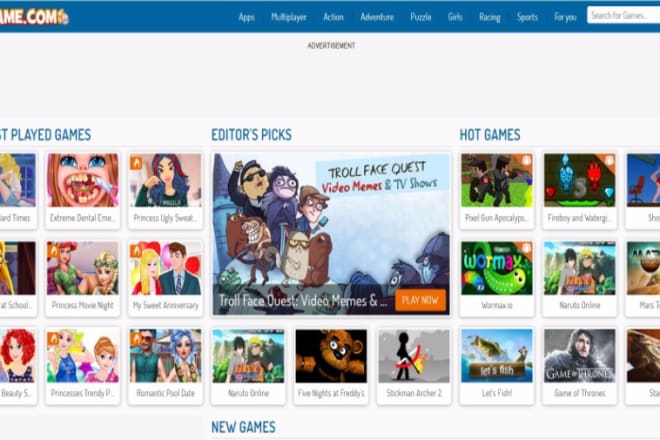This screenshot has height=440, width=660.
Task: Go to the Sports category
Action: tap(527, 17)
